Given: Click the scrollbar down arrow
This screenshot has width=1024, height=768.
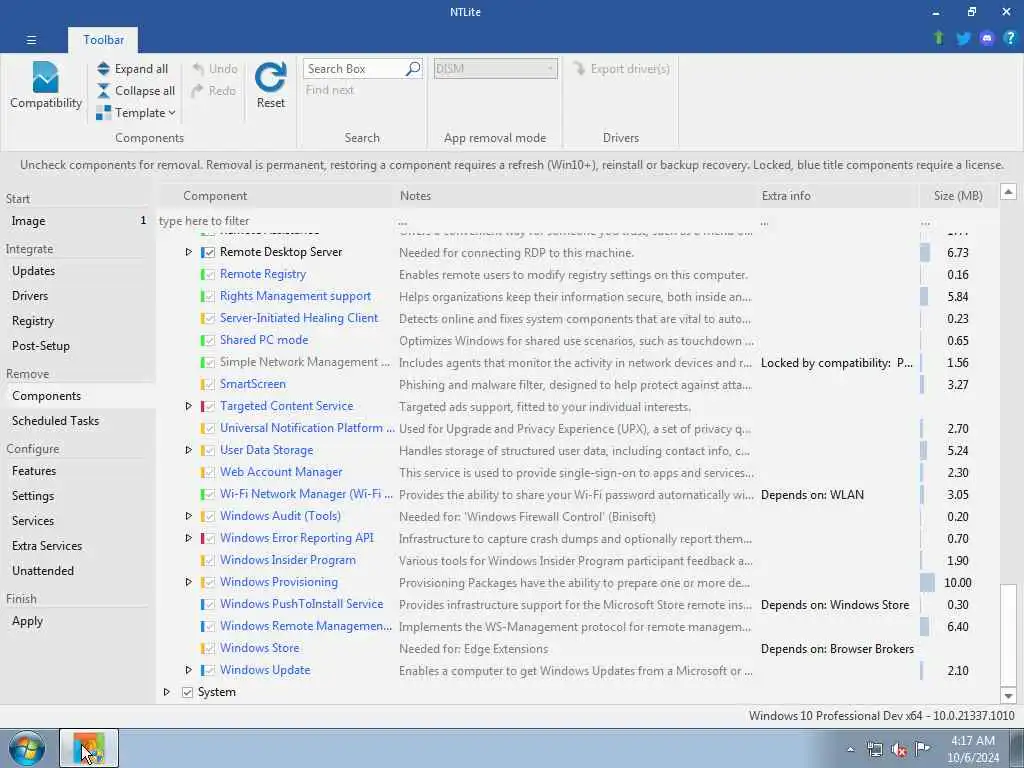Looking at the screenshot, I should pyautogui.click(x=1008, y=696).
